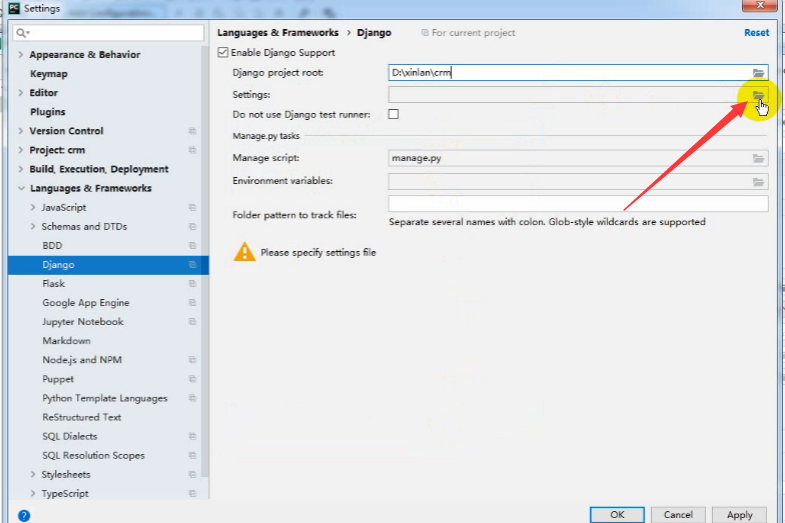Click OK to confirm settings
Image resolution: width=785 pixels, height=523 pixels.
pos(617,515)
